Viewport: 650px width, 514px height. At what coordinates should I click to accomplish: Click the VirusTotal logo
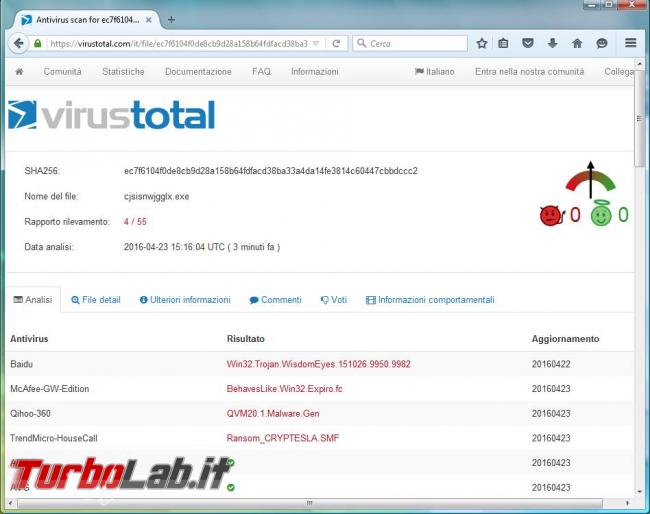[111, 115]
